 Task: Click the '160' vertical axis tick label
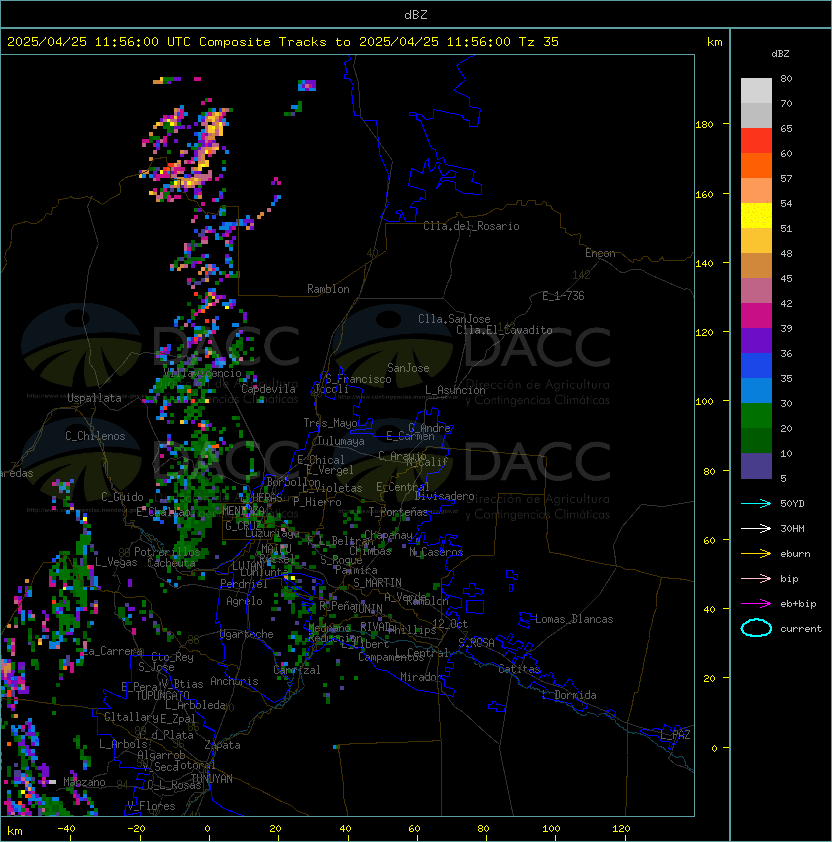(704, 194)
